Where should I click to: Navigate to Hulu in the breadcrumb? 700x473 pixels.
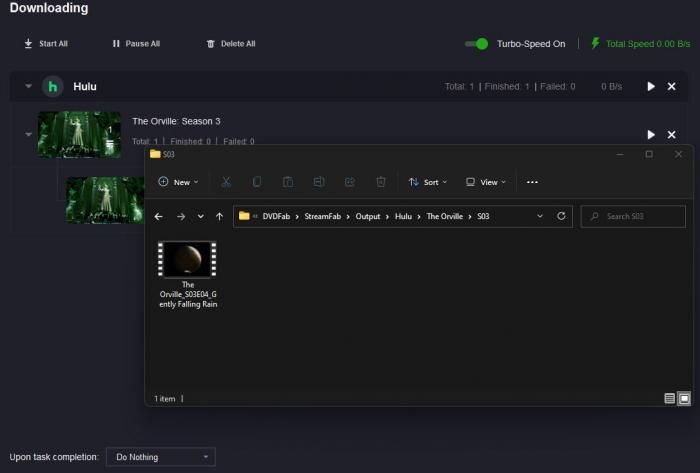click(403, 216)
